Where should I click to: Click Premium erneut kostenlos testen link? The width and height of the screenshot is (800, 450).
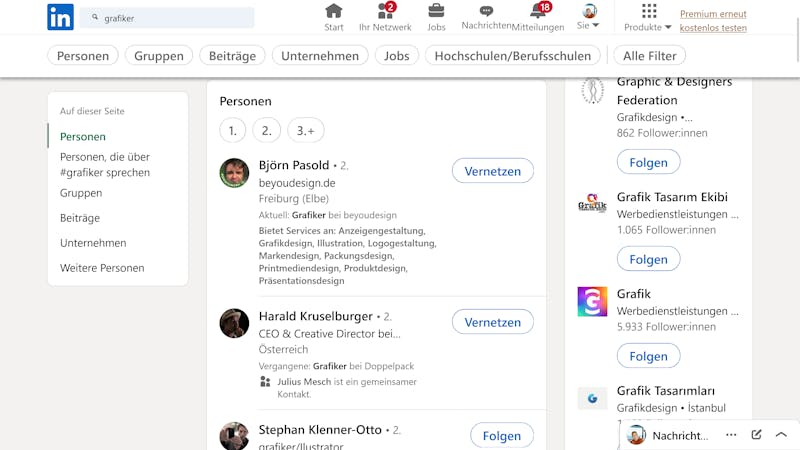tap(713, 21)
